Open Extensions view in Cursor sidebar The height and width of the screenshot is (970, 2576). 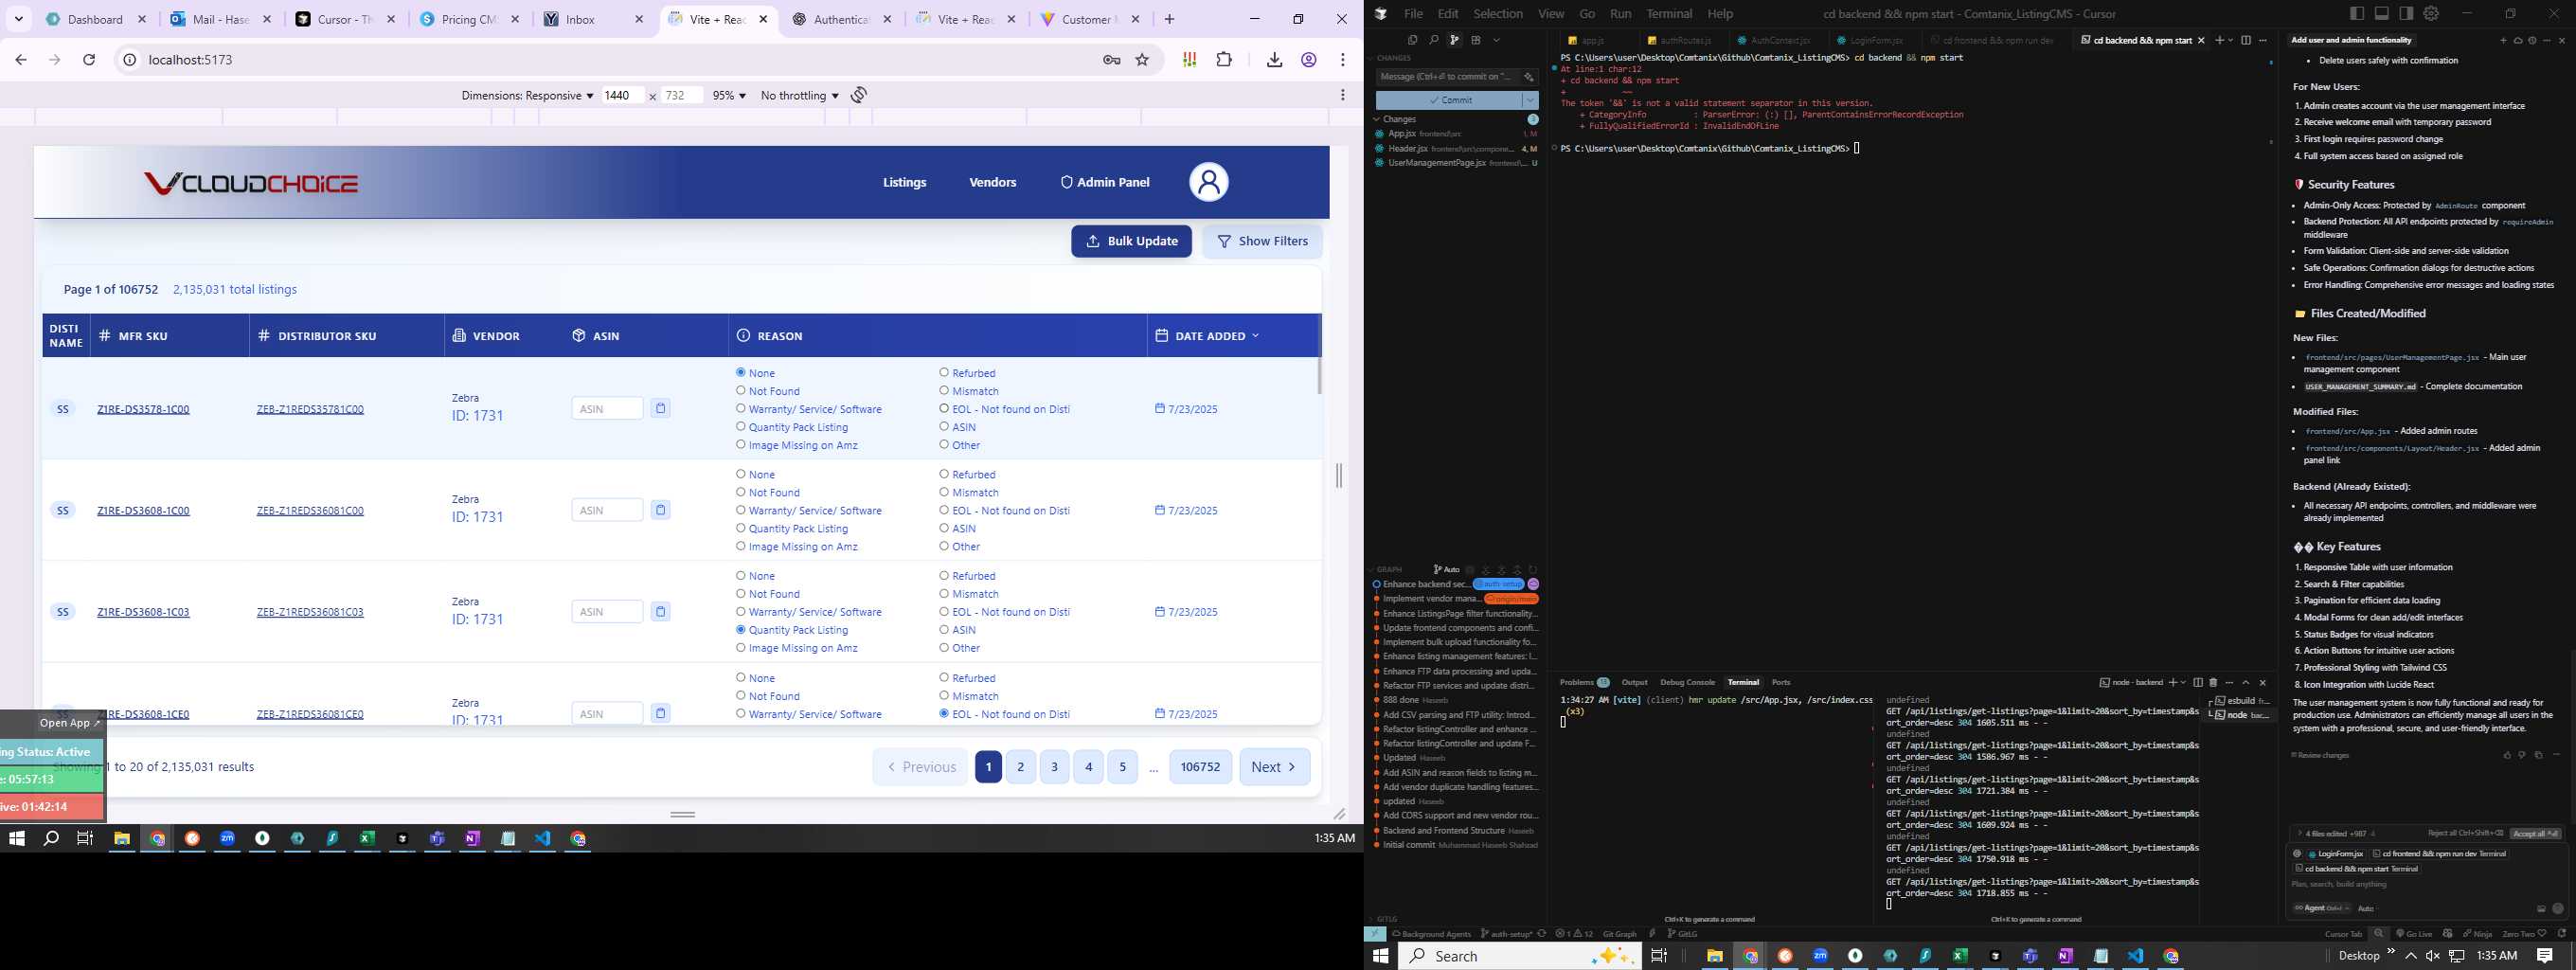click(x=1475, y=40)
